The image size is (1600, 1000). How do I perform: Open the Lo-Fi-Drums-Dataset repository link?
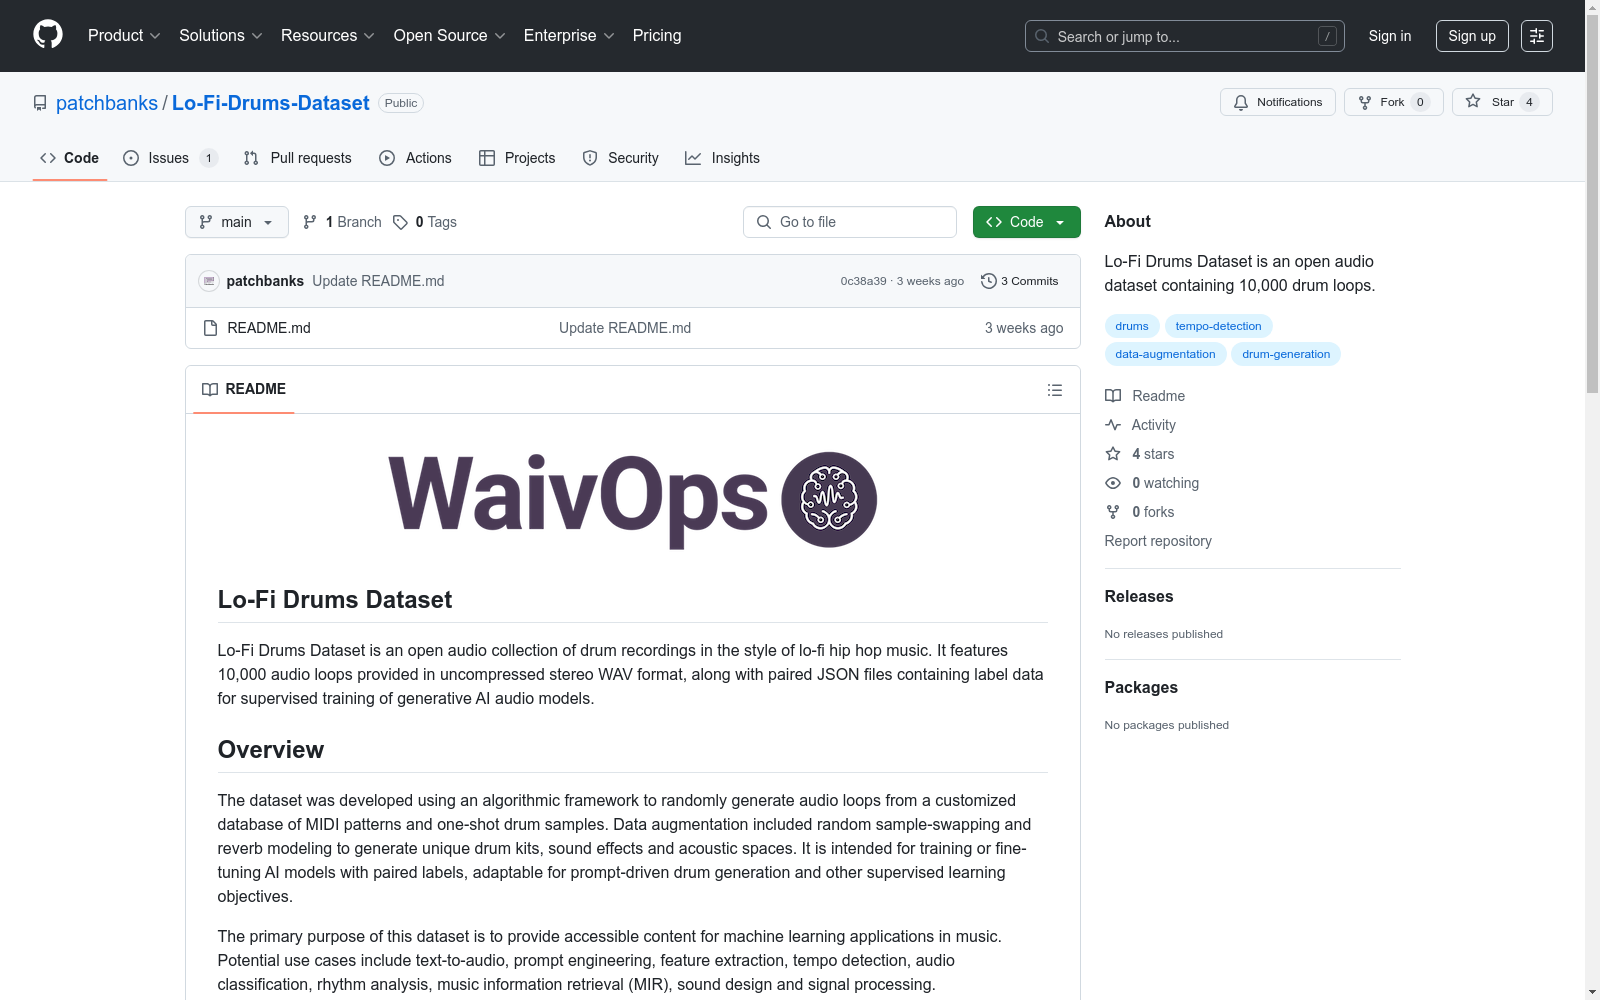271,103
